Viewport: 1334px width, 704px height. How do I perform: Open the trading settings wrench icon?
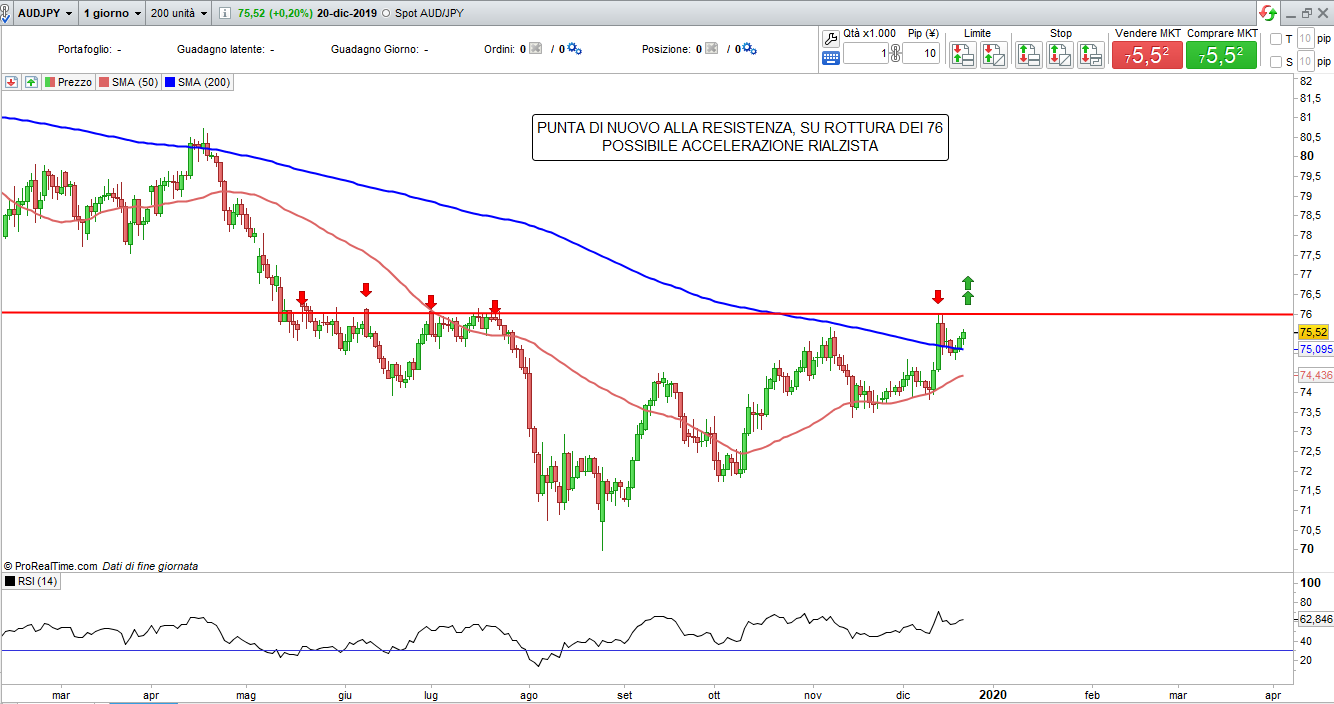pos(830,38)
